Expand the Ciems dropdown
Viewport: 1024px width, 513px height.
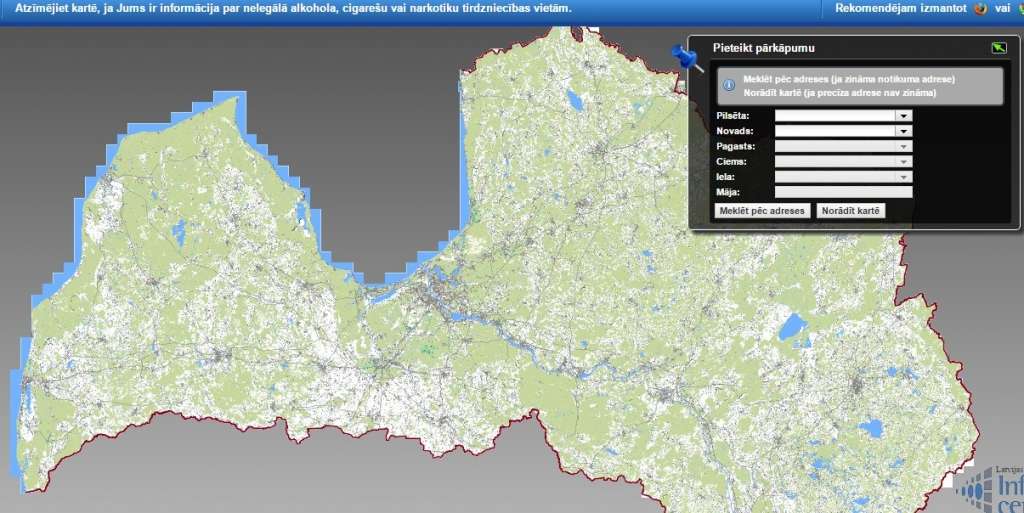pyautogui.click(x=904, y=161)
